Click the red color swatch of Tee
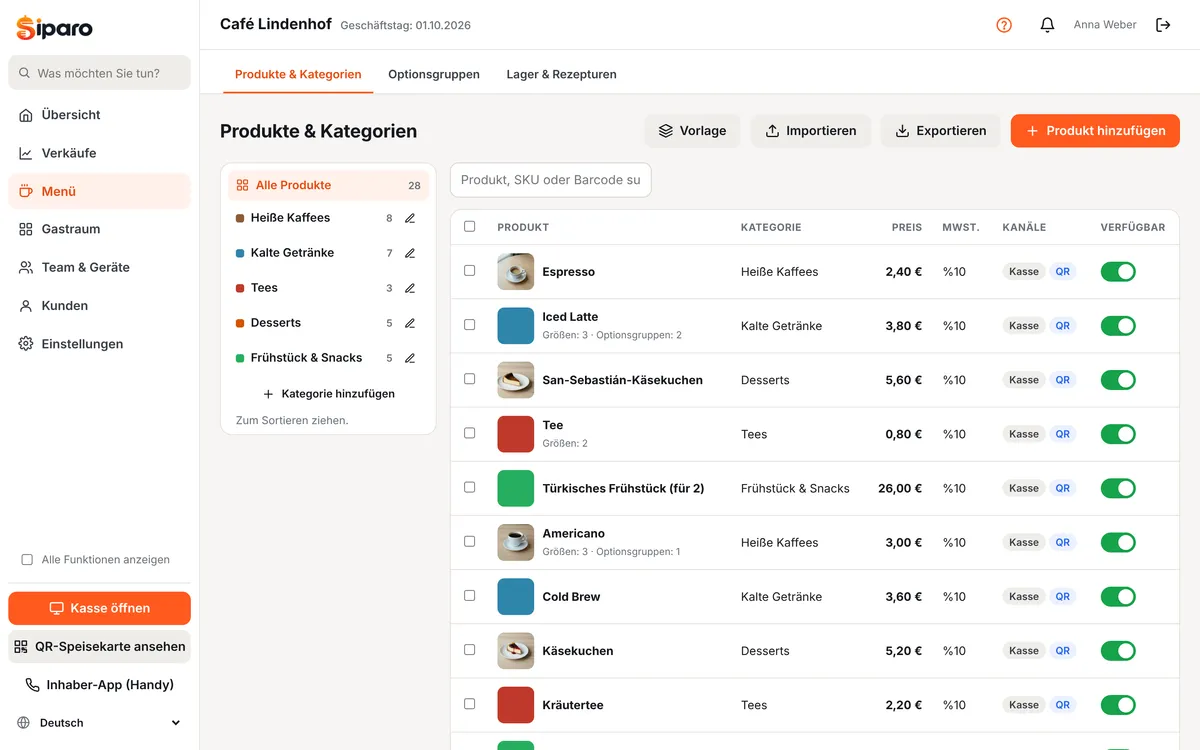1200x750 pixels. point(516,434)
